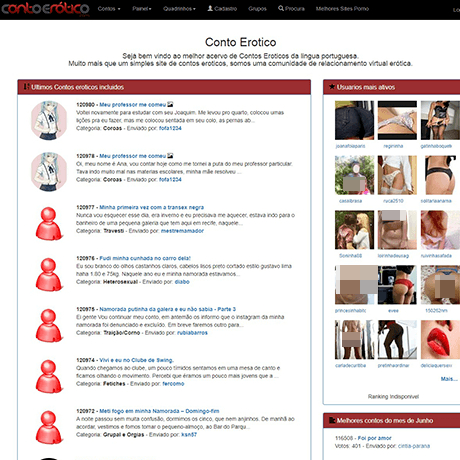
Task: Click the star icon in Usuarios mais ativos header
Action: coord(332,87)
